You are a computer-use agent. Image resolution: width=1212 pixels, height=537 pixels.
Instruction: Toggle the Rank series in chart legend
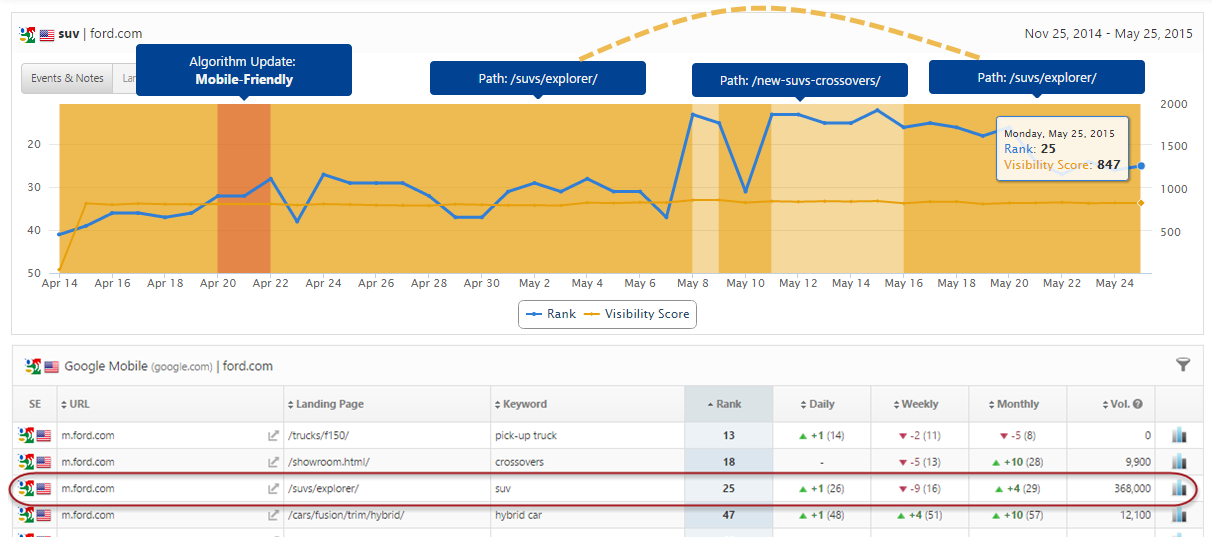[x=550, y=314]
